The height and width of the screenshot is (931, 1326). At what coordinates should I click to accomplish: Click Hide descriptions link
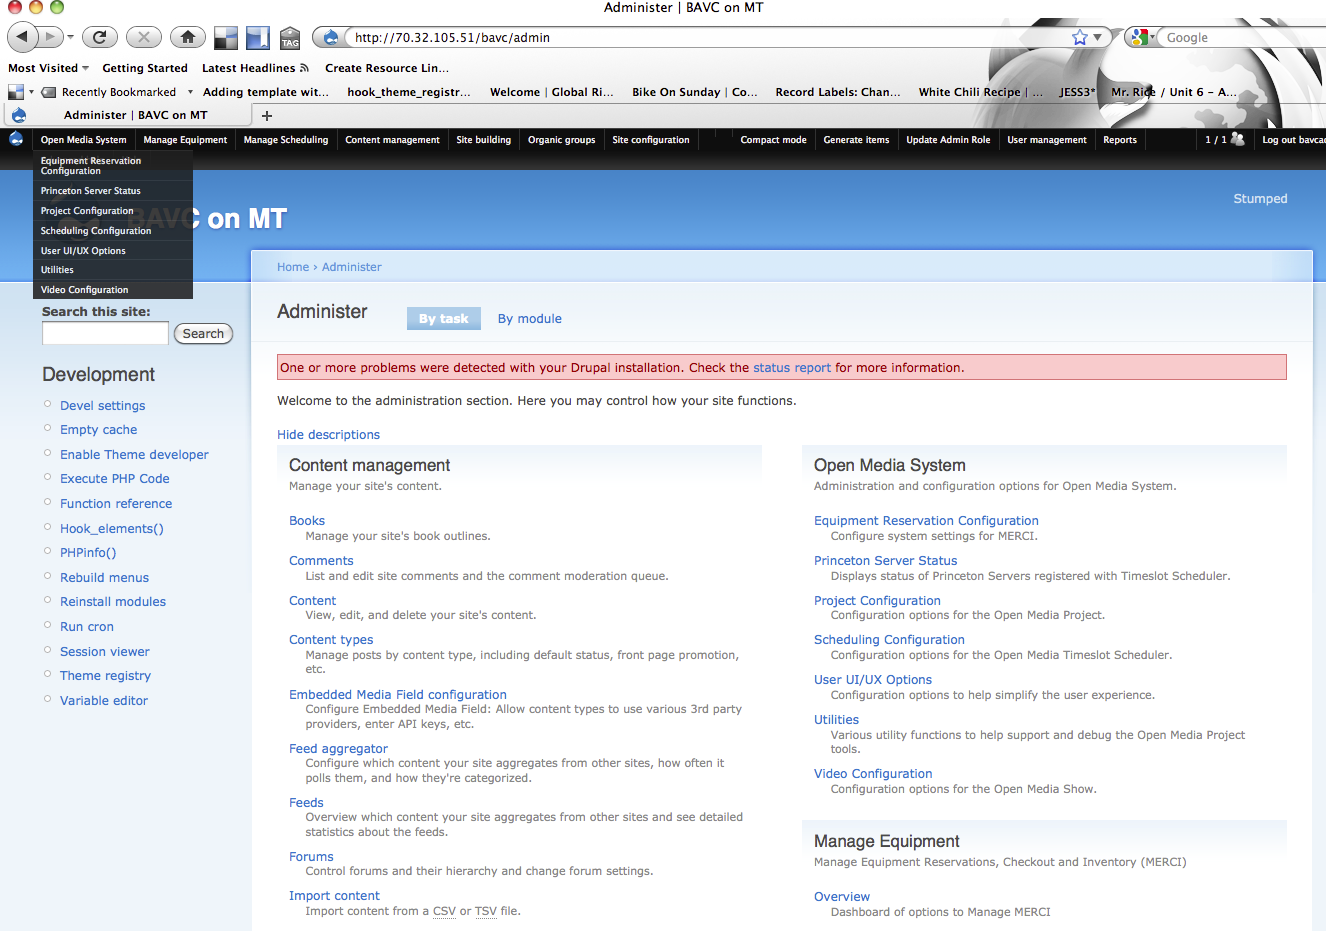point(328,434)
